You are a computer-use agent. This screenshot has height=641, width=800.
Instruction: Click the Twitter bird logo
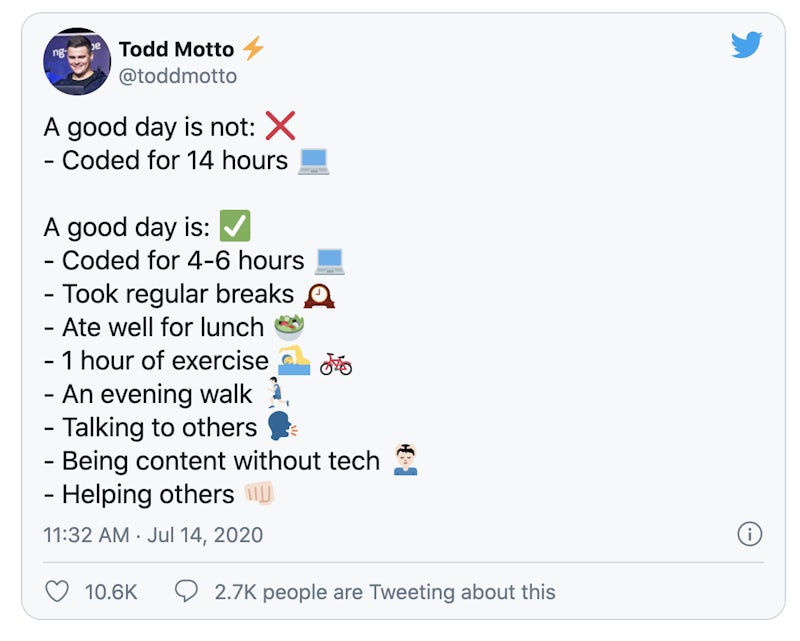point(746,46)
